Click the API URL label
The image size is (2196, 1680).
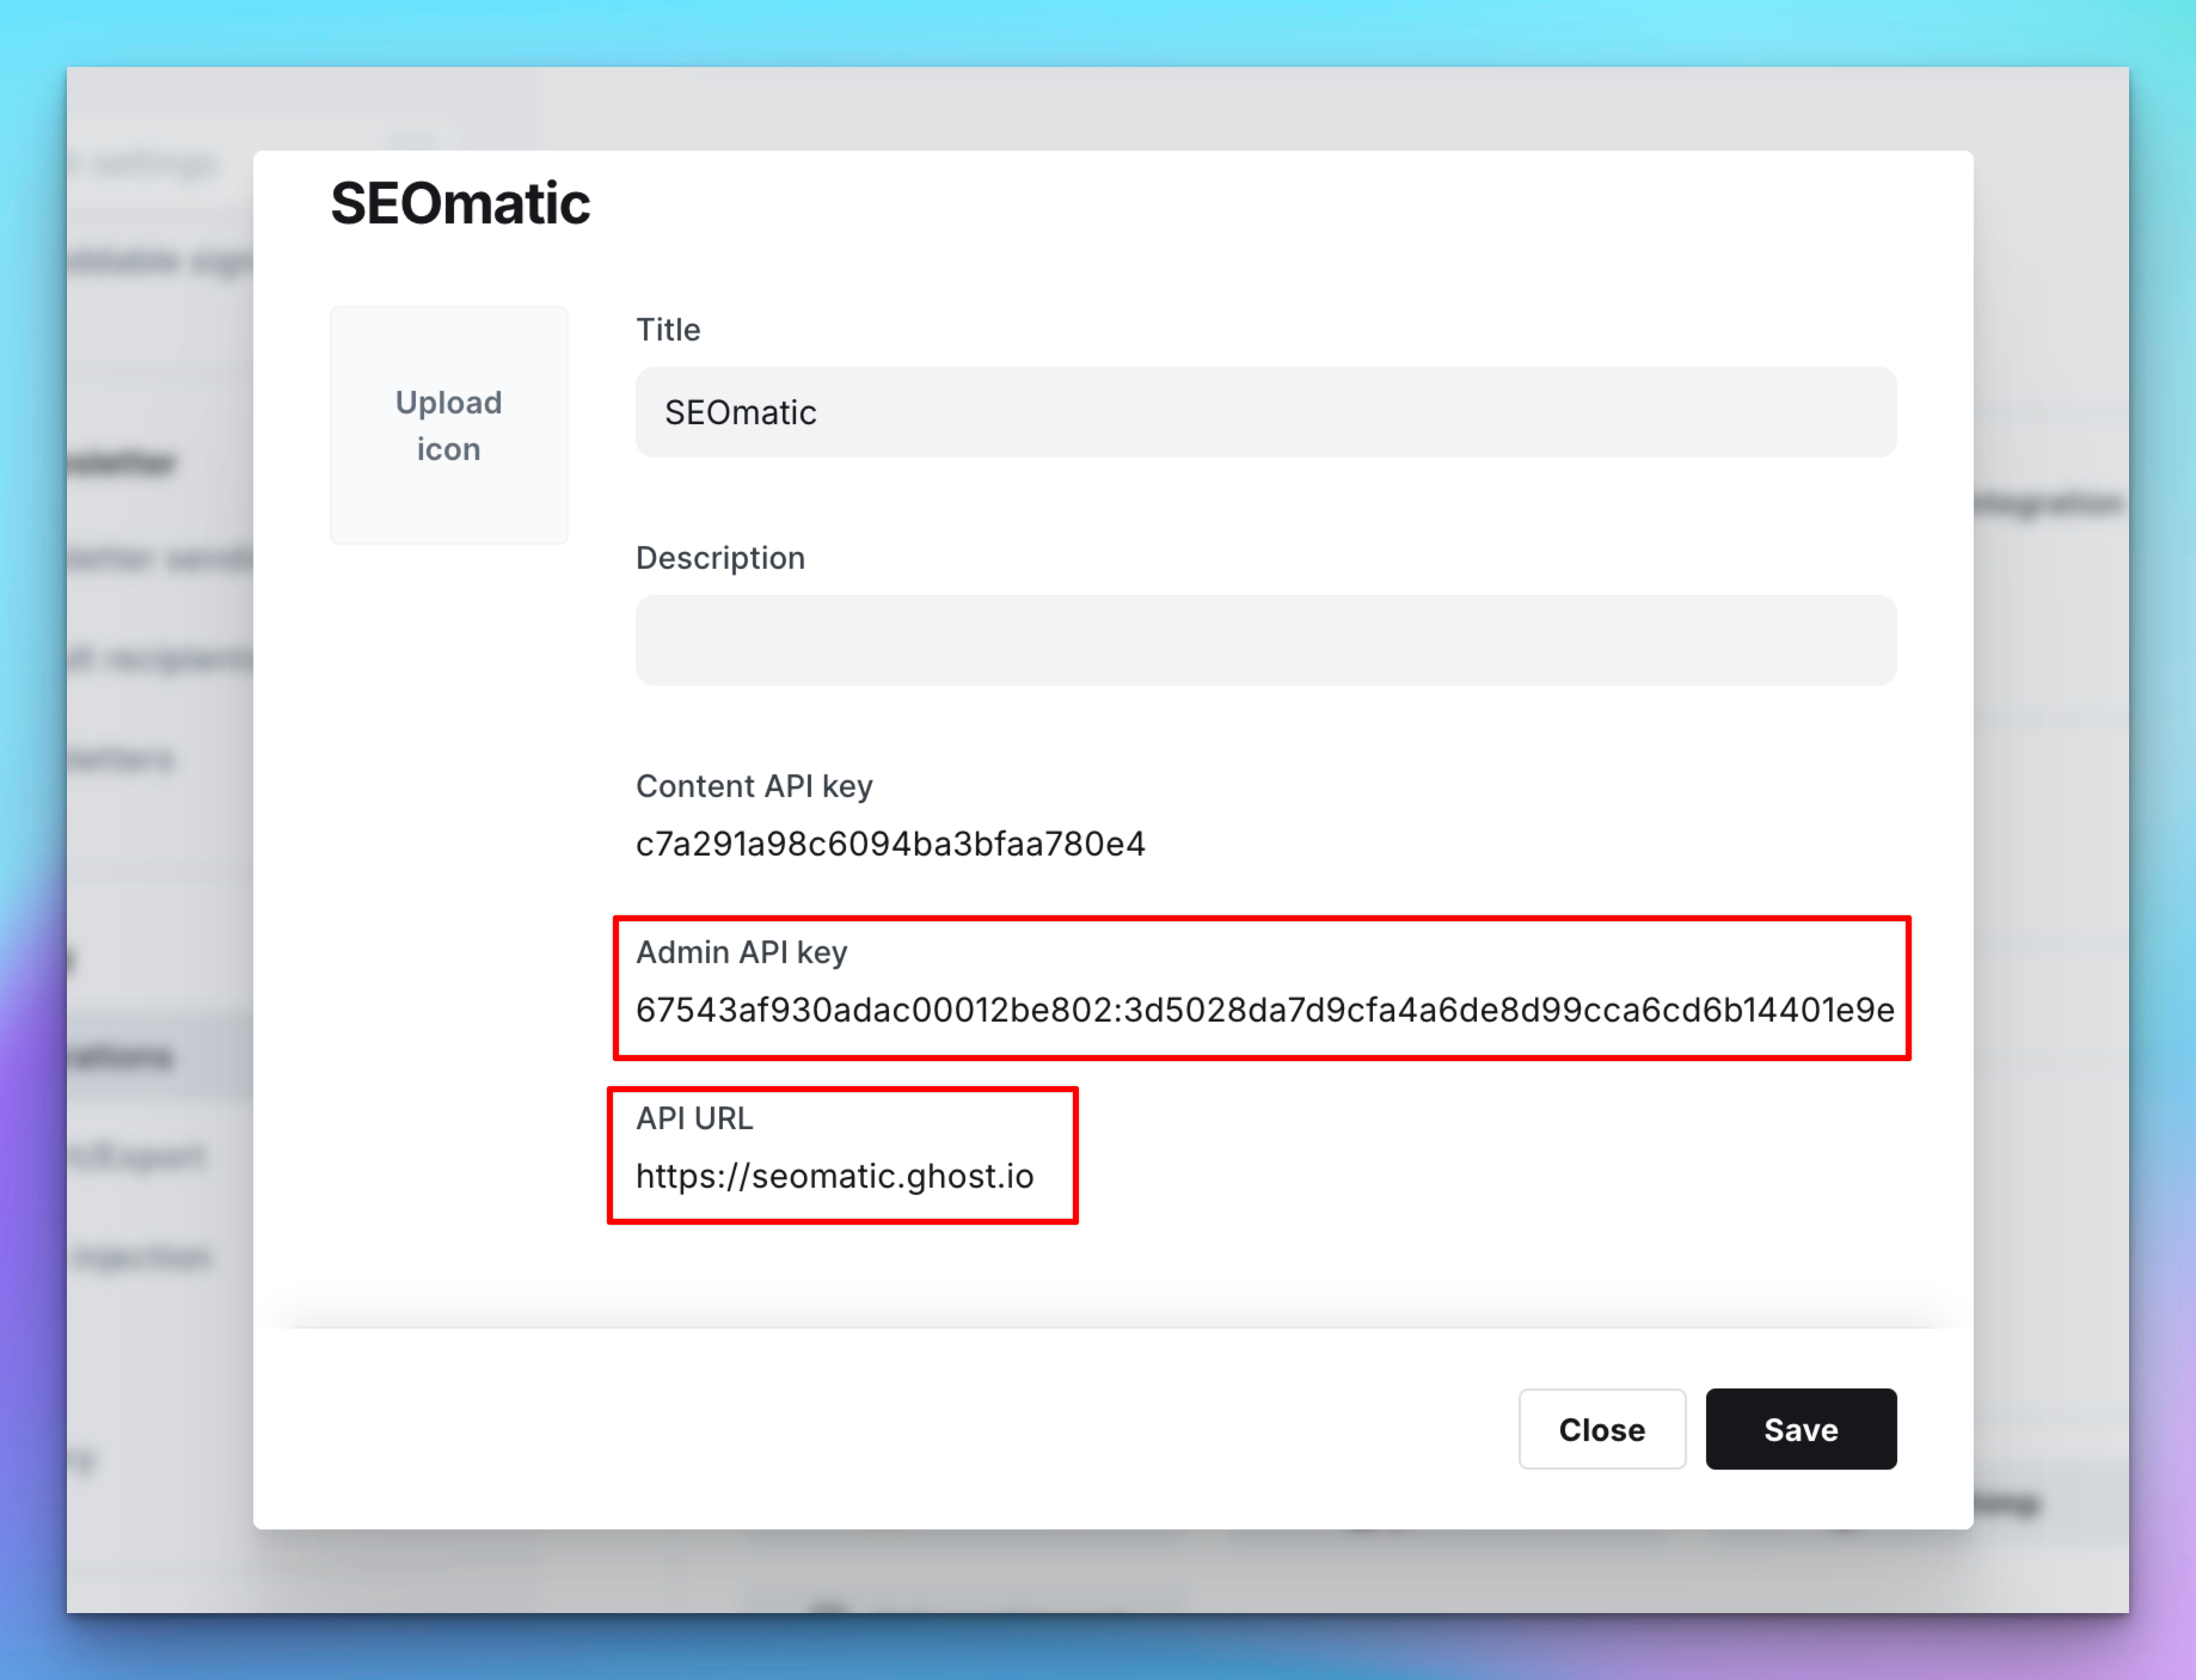click(694, 1118)
